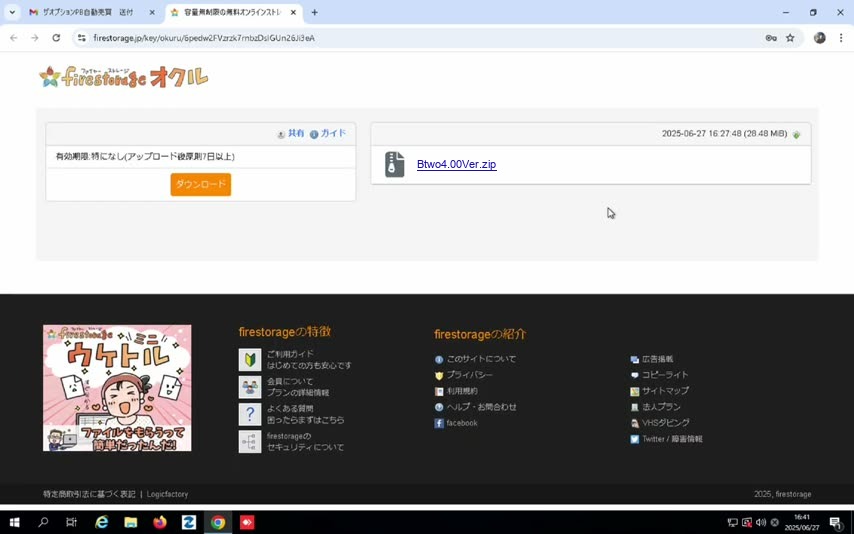Click the zip file icon beside Btwo4.00Ver.zip
The width and height of the screenshot is (854, 534).
pos(395,165)
